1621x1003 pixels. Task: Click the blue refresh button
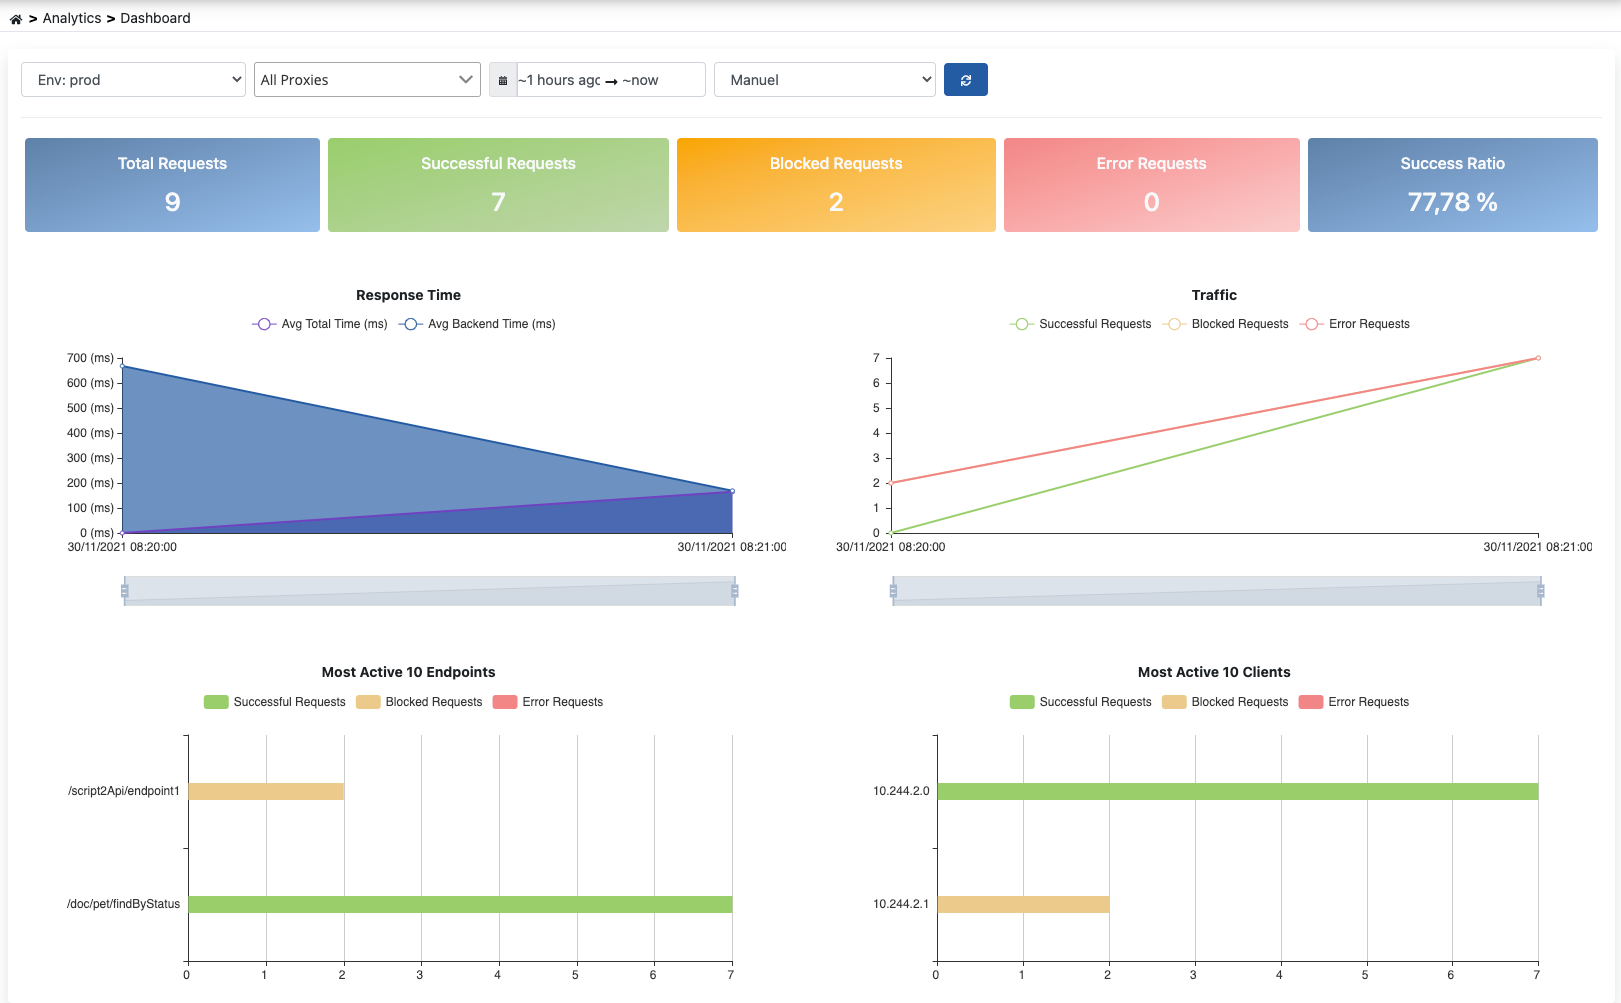pyautogui.click(x=965, y=80)
